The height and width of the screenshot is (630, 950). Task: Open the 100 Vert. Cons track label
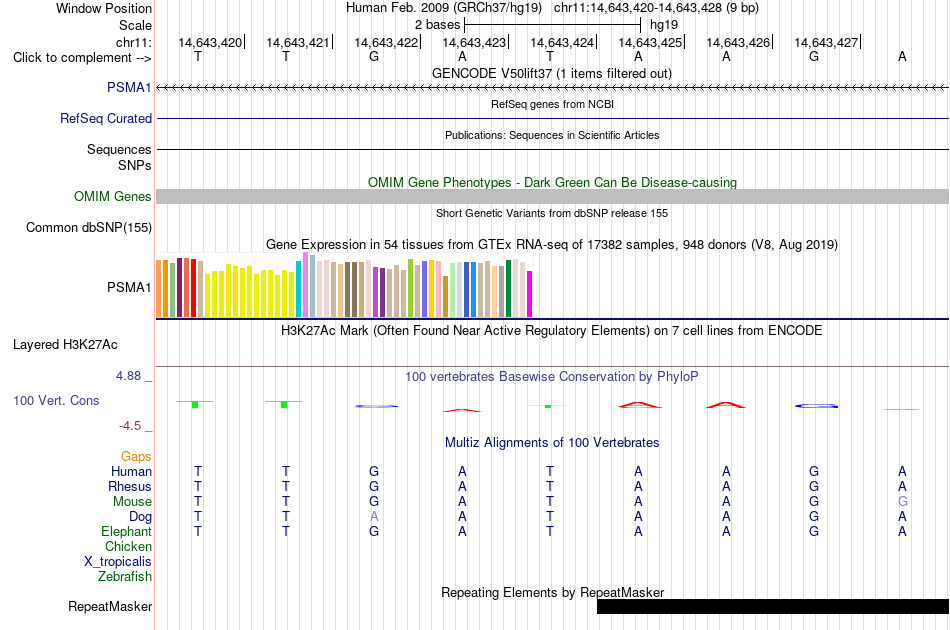[56, 400]
